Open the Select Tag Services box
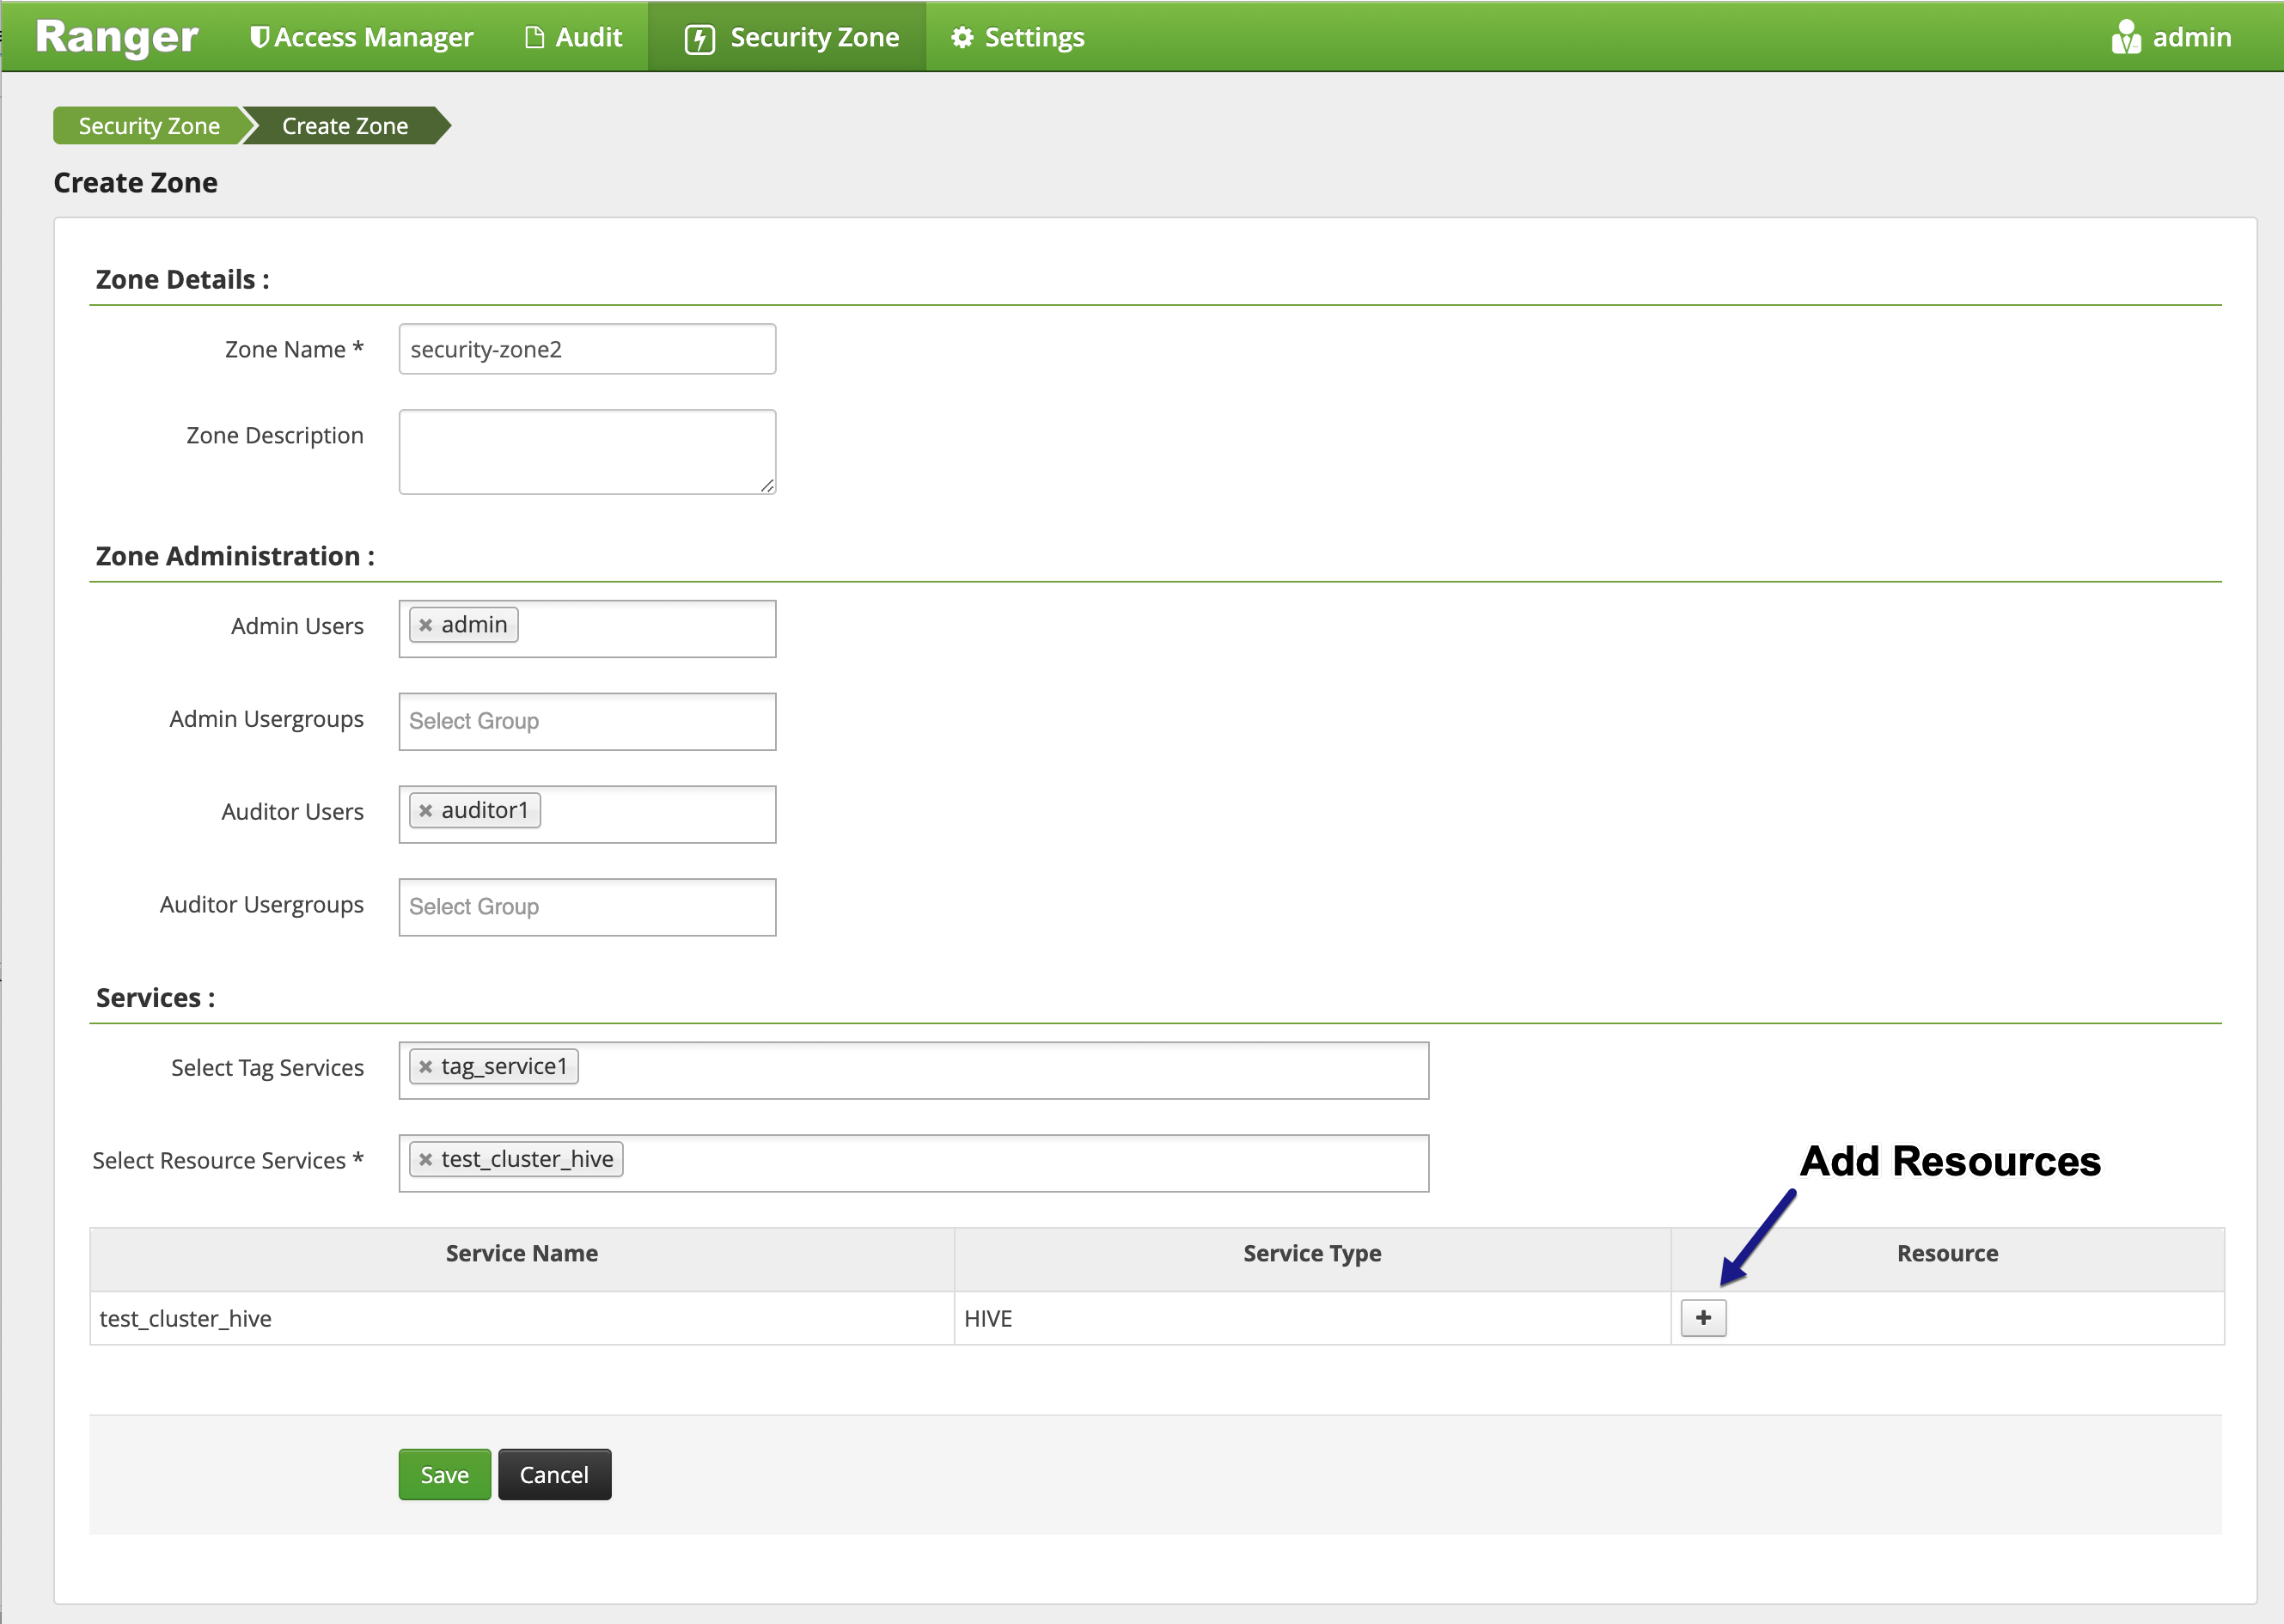 tap(914, 1071)
